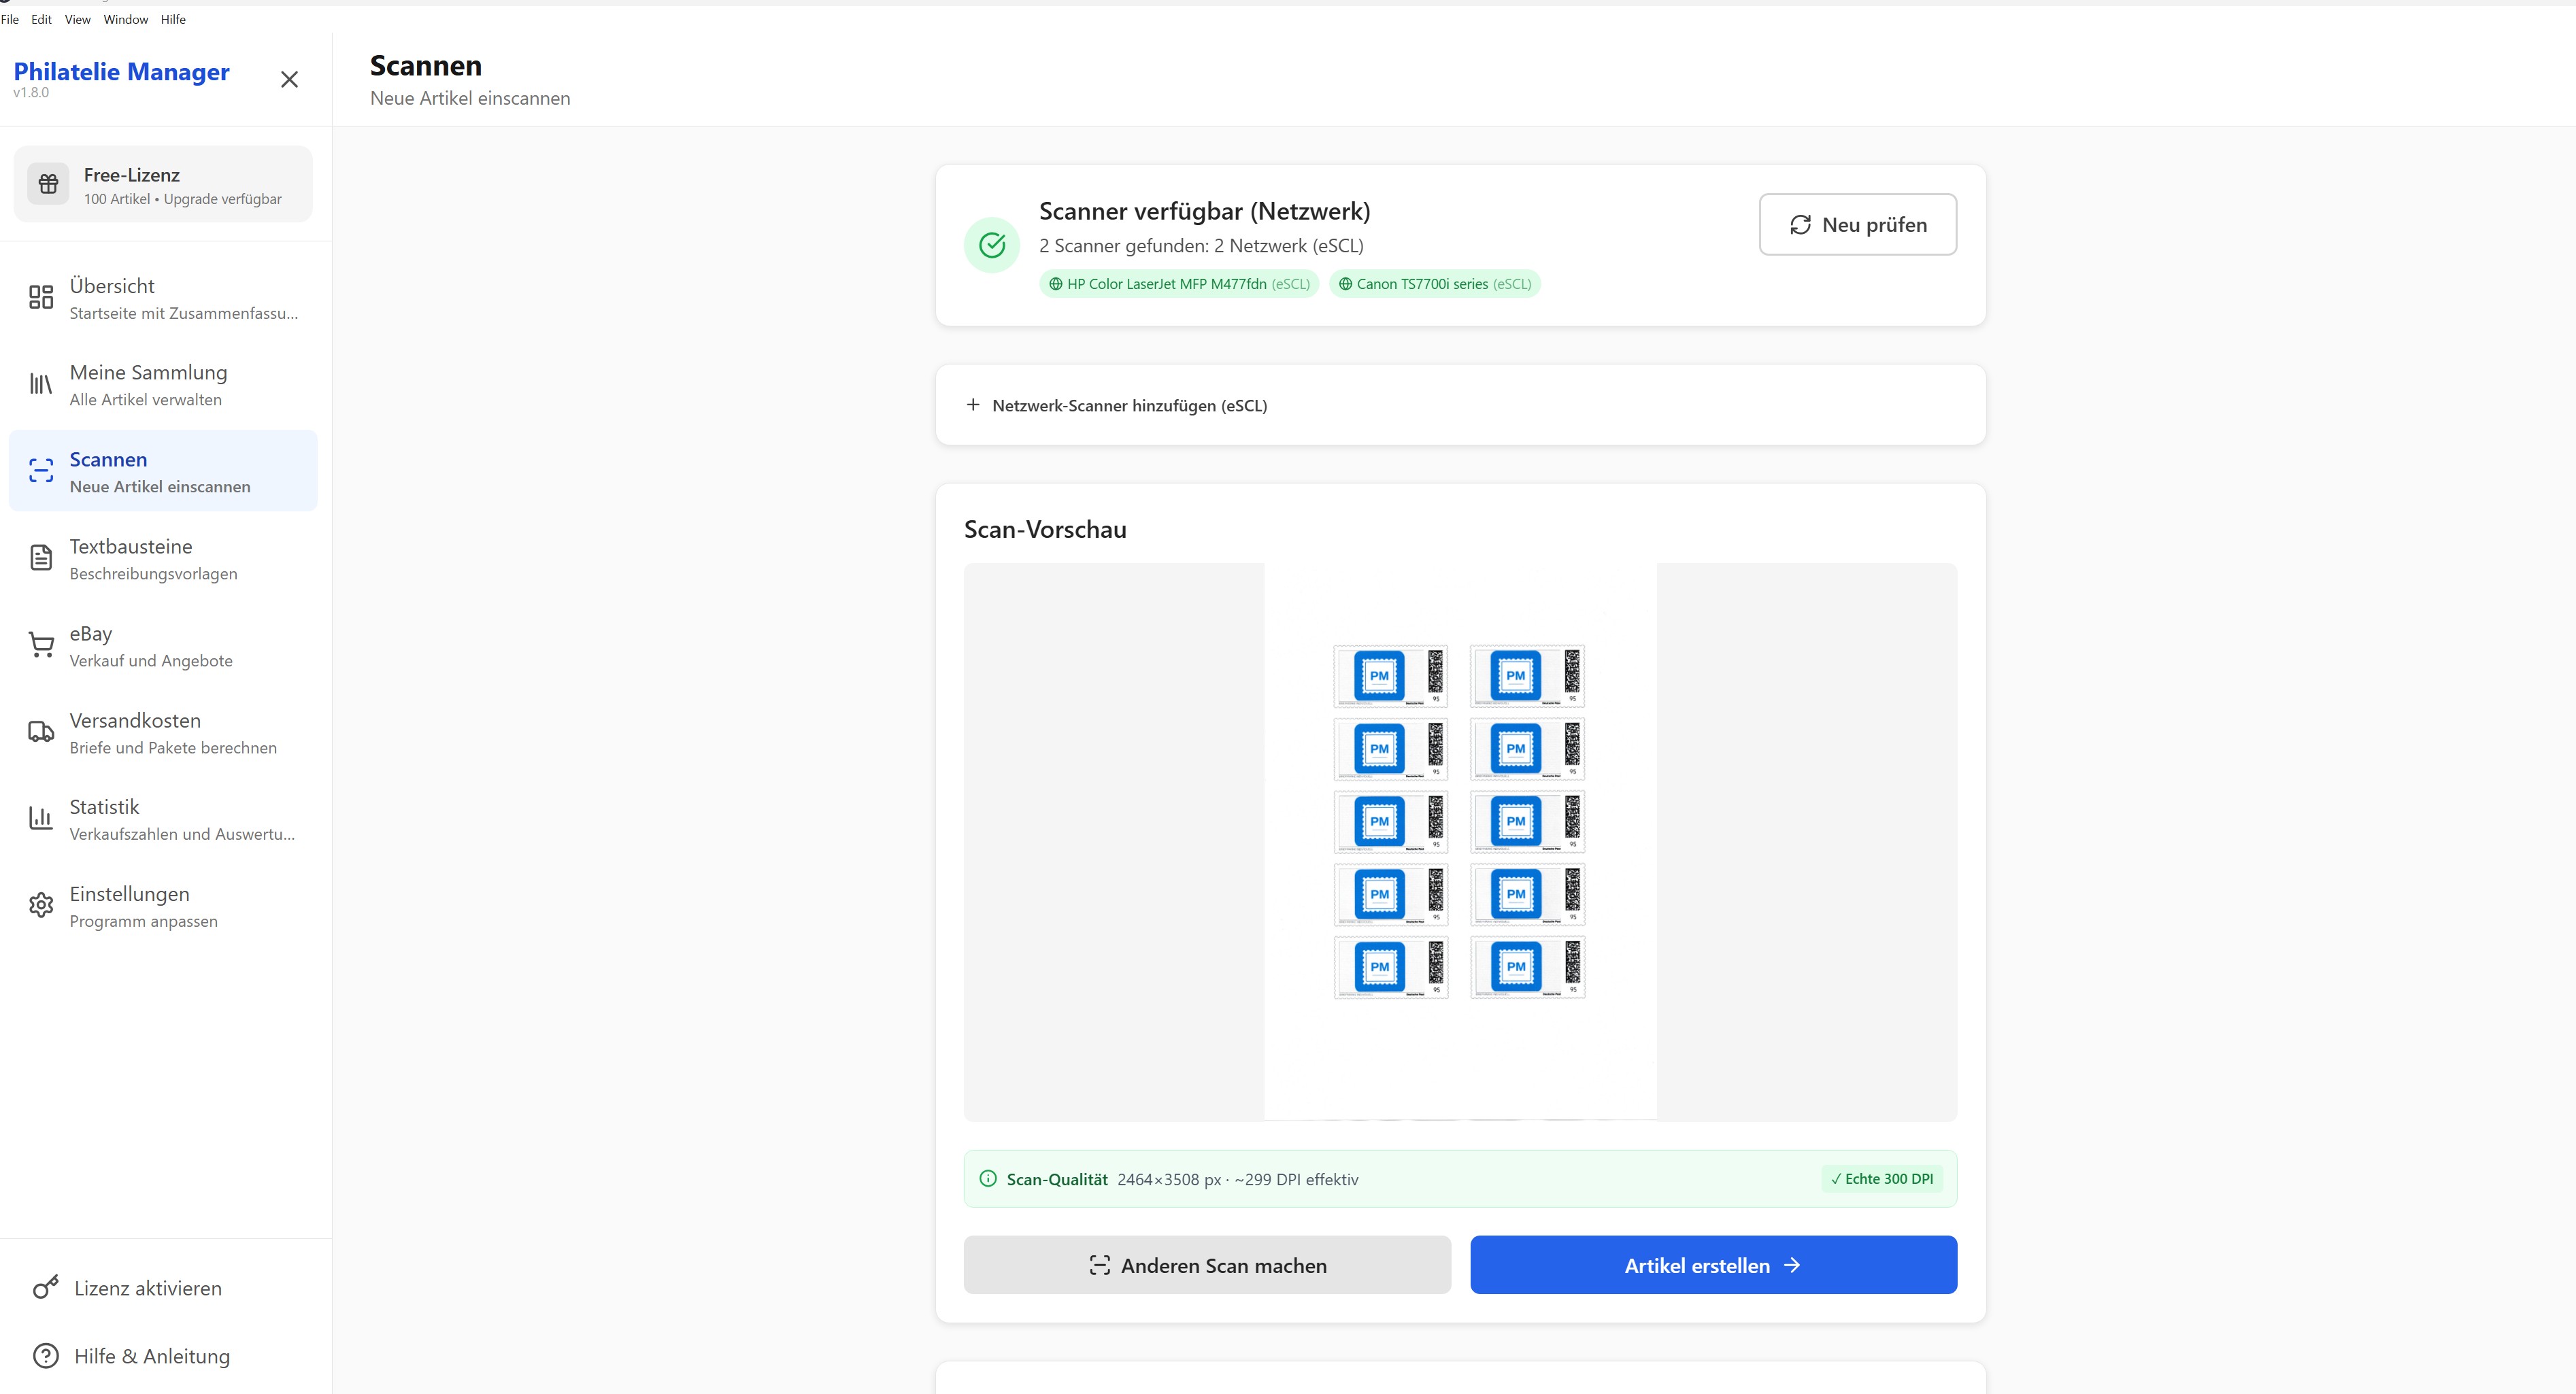Open the View menu
Screen dimensions: 2576x1394
(77, 19)
